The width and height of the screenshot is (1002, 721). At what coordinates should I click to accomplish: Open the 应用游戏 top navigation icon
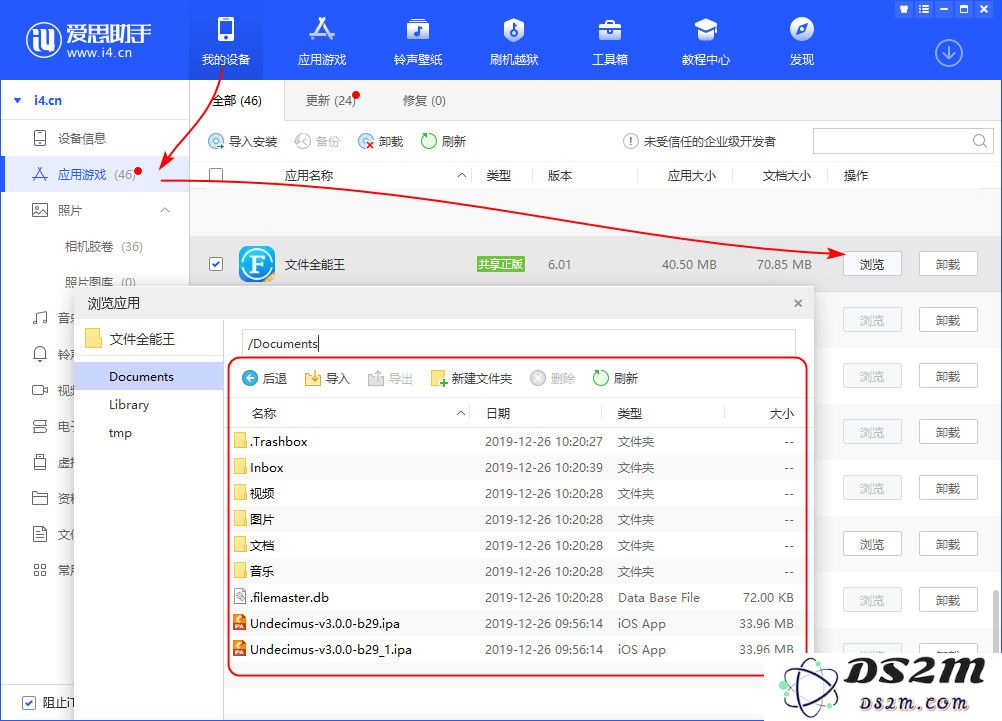point(321,41)
